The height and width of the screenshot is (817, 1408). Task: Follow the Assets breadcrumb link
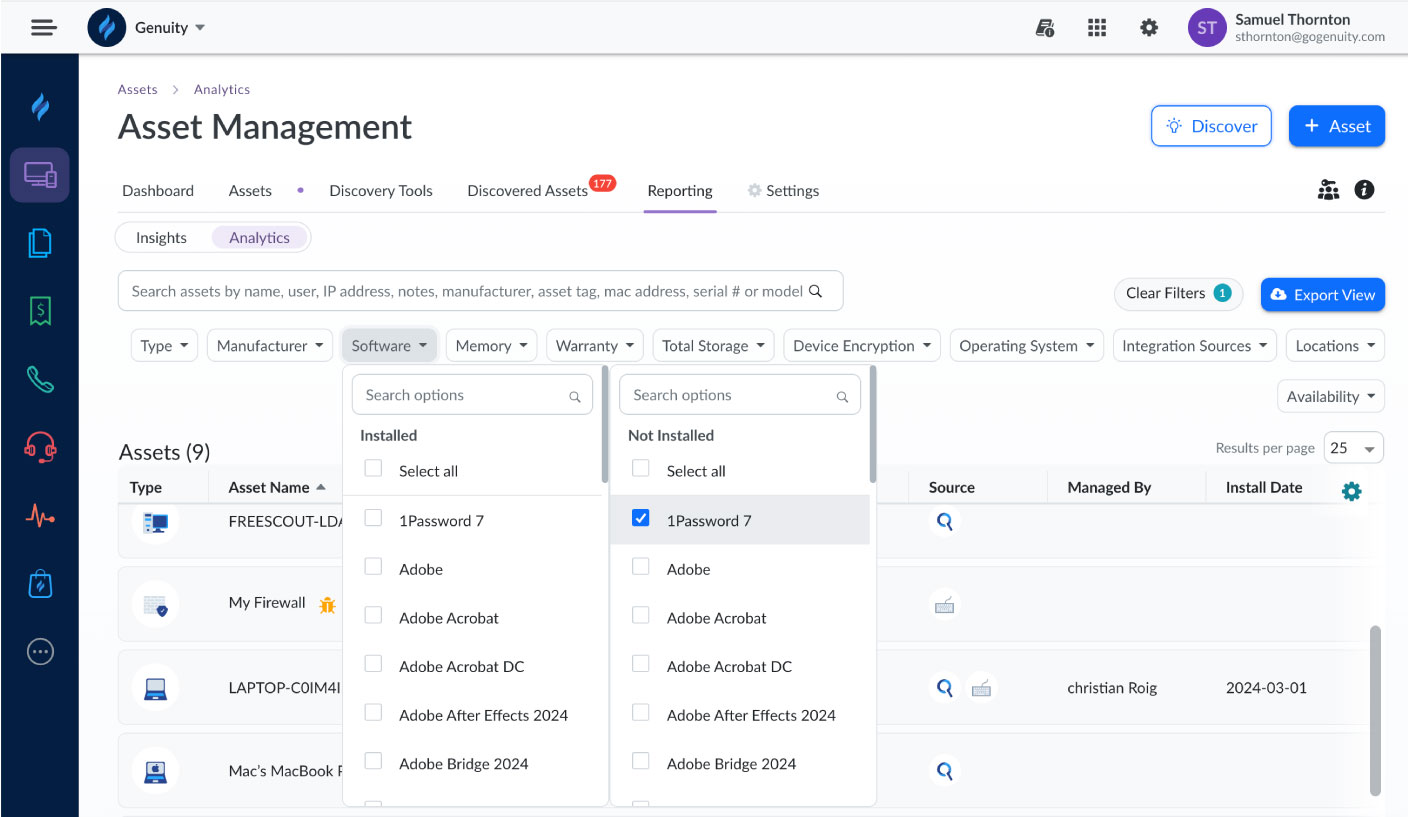point(137,89)
